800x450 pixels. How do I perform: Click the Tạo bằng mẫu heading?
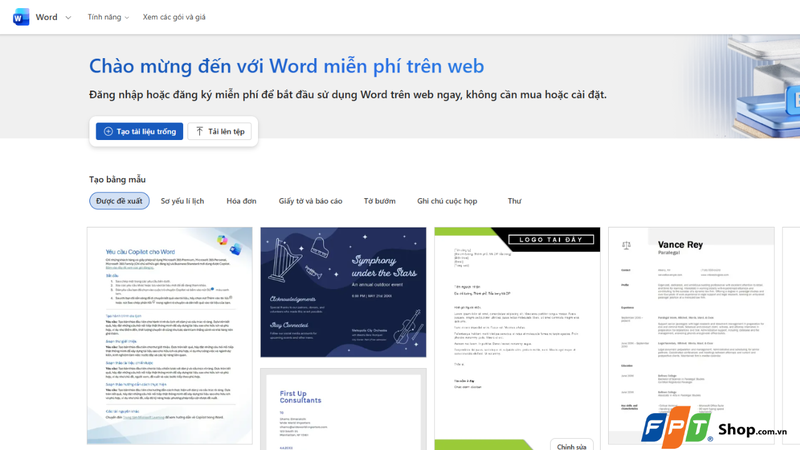[117, 180]
